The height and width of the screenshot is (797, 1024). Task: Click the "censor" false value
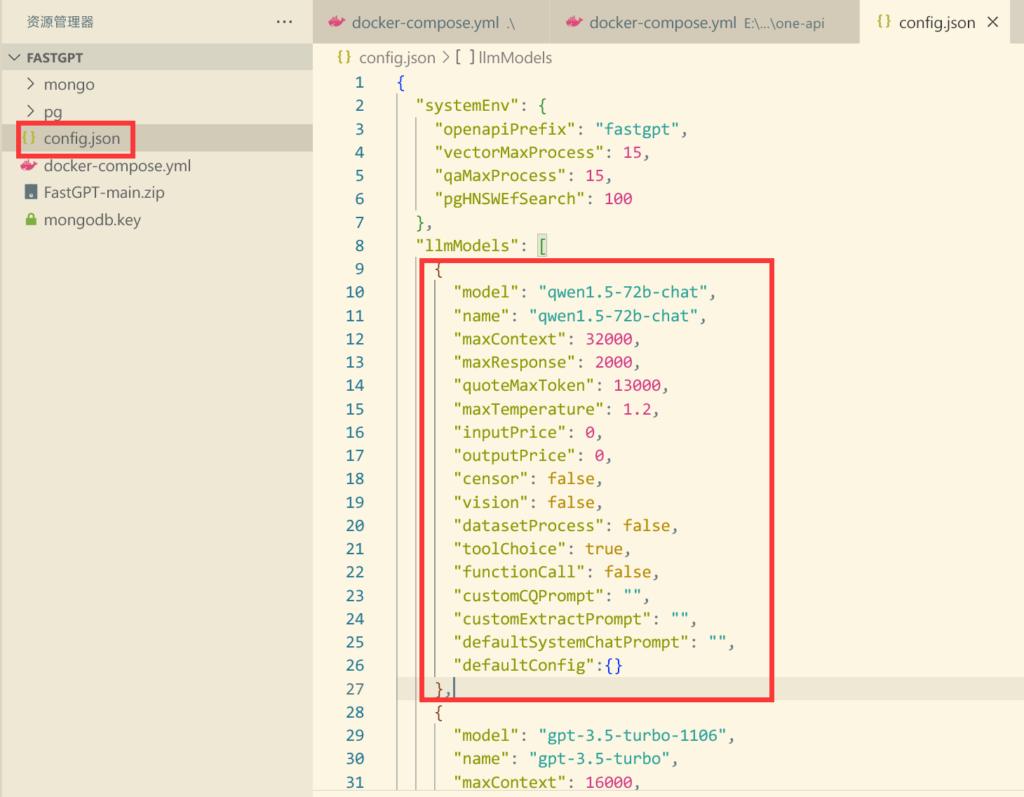[571, 479]
